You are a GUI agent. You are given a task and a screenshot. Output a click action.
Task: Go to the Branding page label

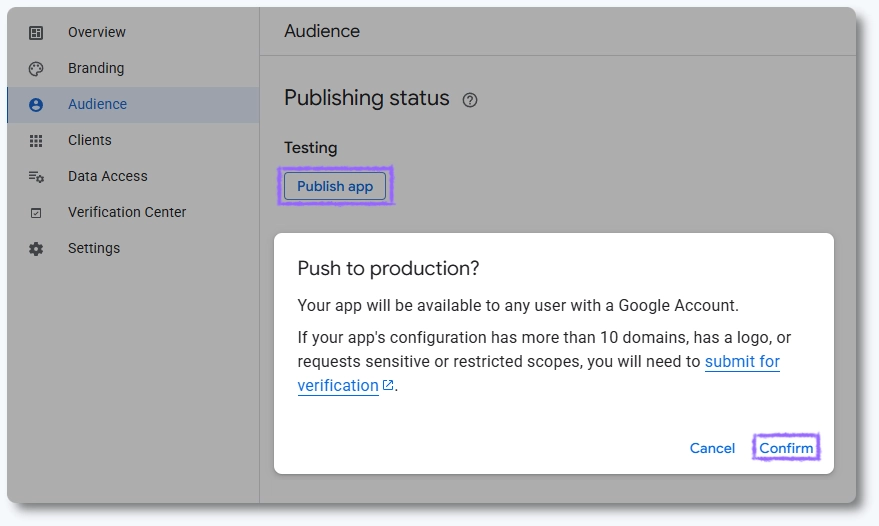pyautogui.click(x=96, y=68)
